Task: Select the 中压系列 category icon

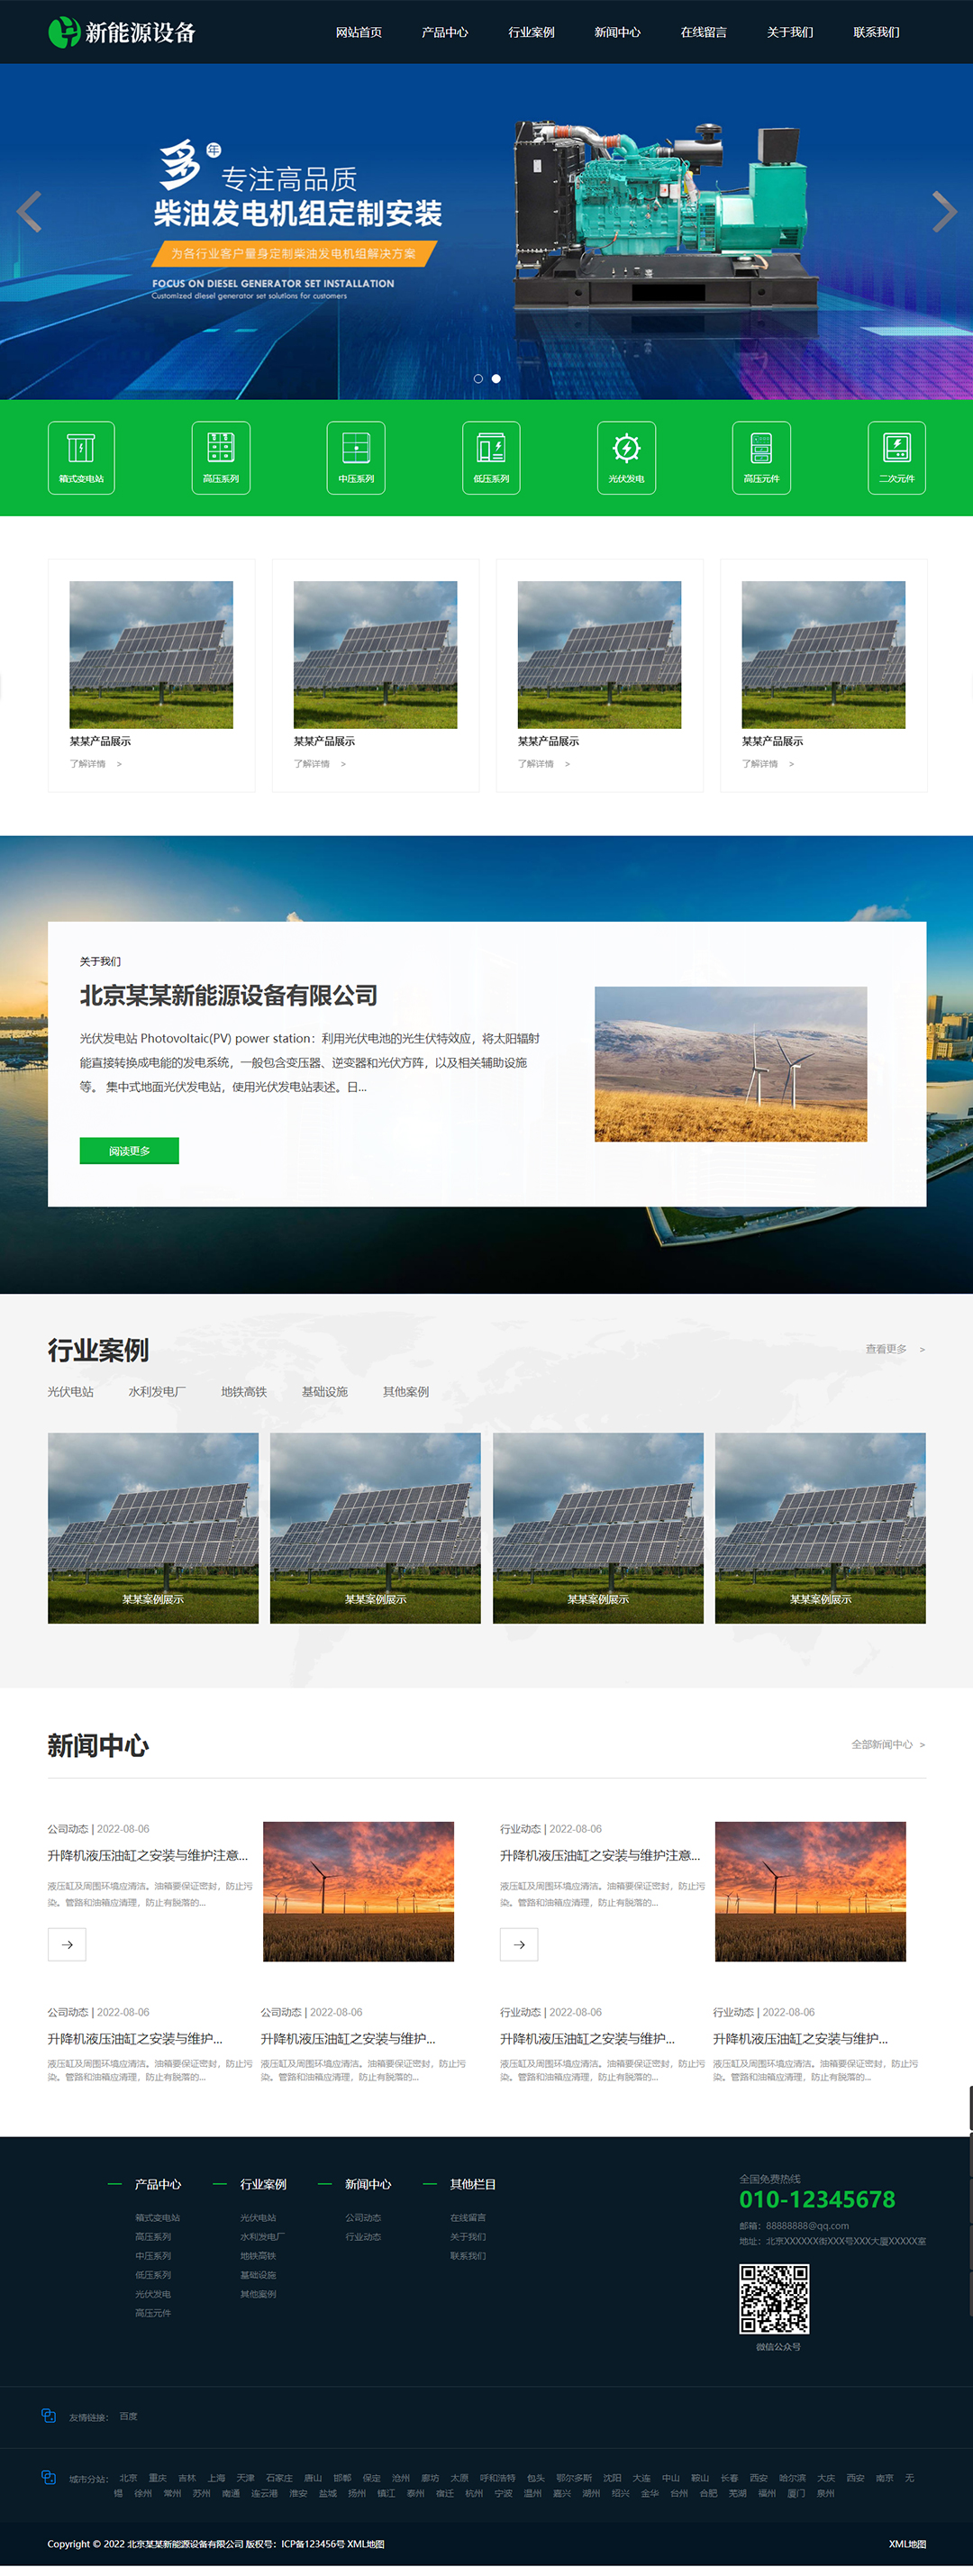Action: point(356,457)
